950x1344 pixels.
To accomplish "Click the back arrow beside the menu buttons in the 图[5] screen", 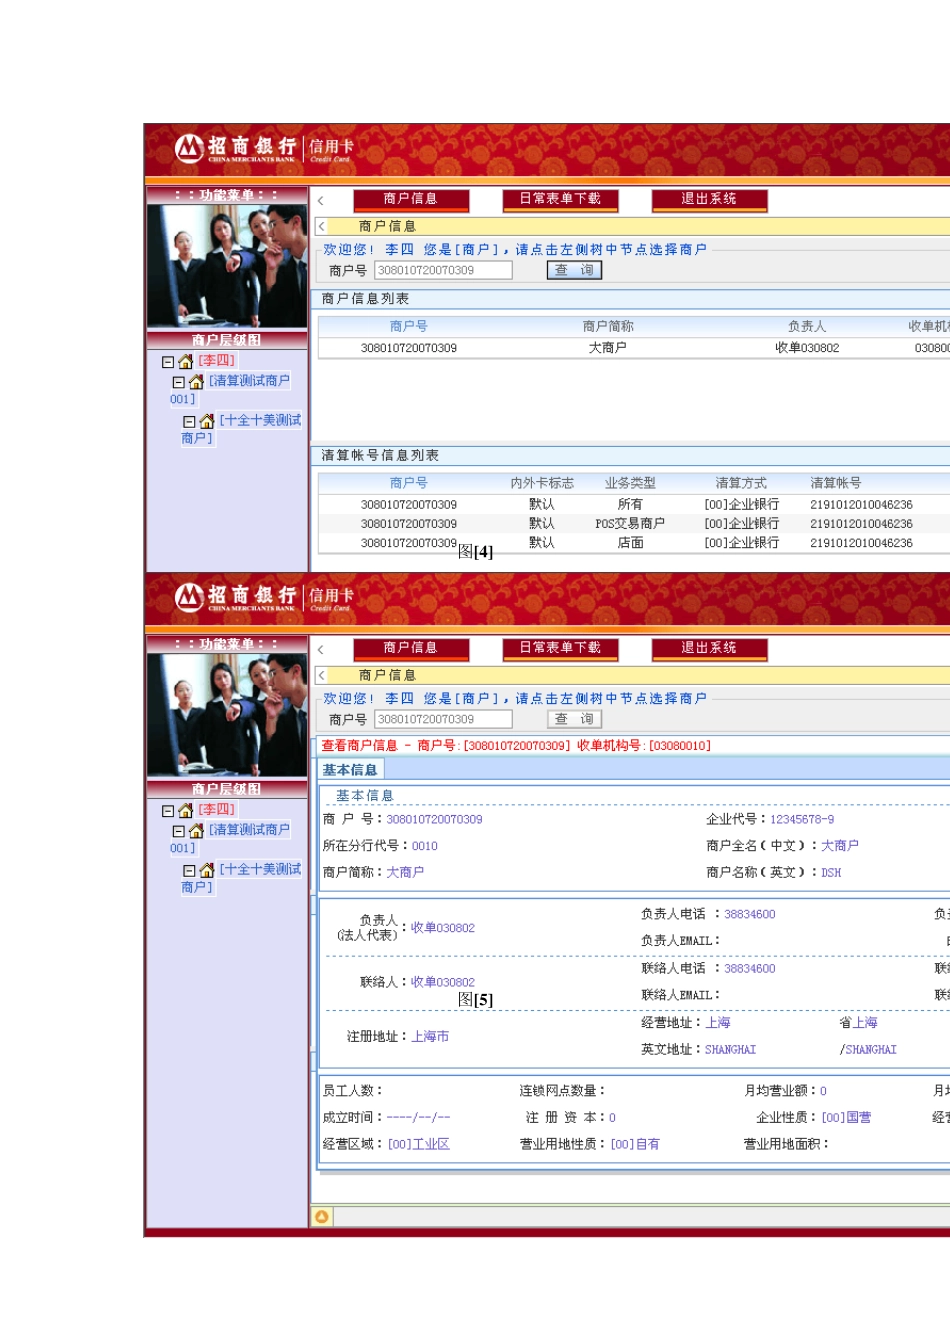I will click(321, 649).
